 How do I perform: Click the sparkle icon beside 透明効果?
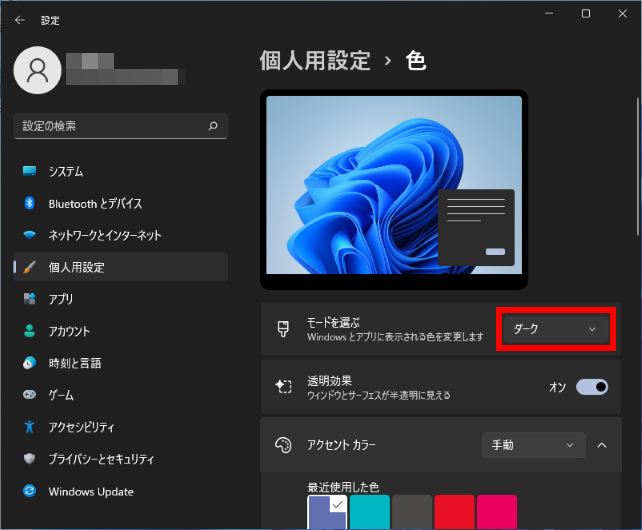[283, 386]
